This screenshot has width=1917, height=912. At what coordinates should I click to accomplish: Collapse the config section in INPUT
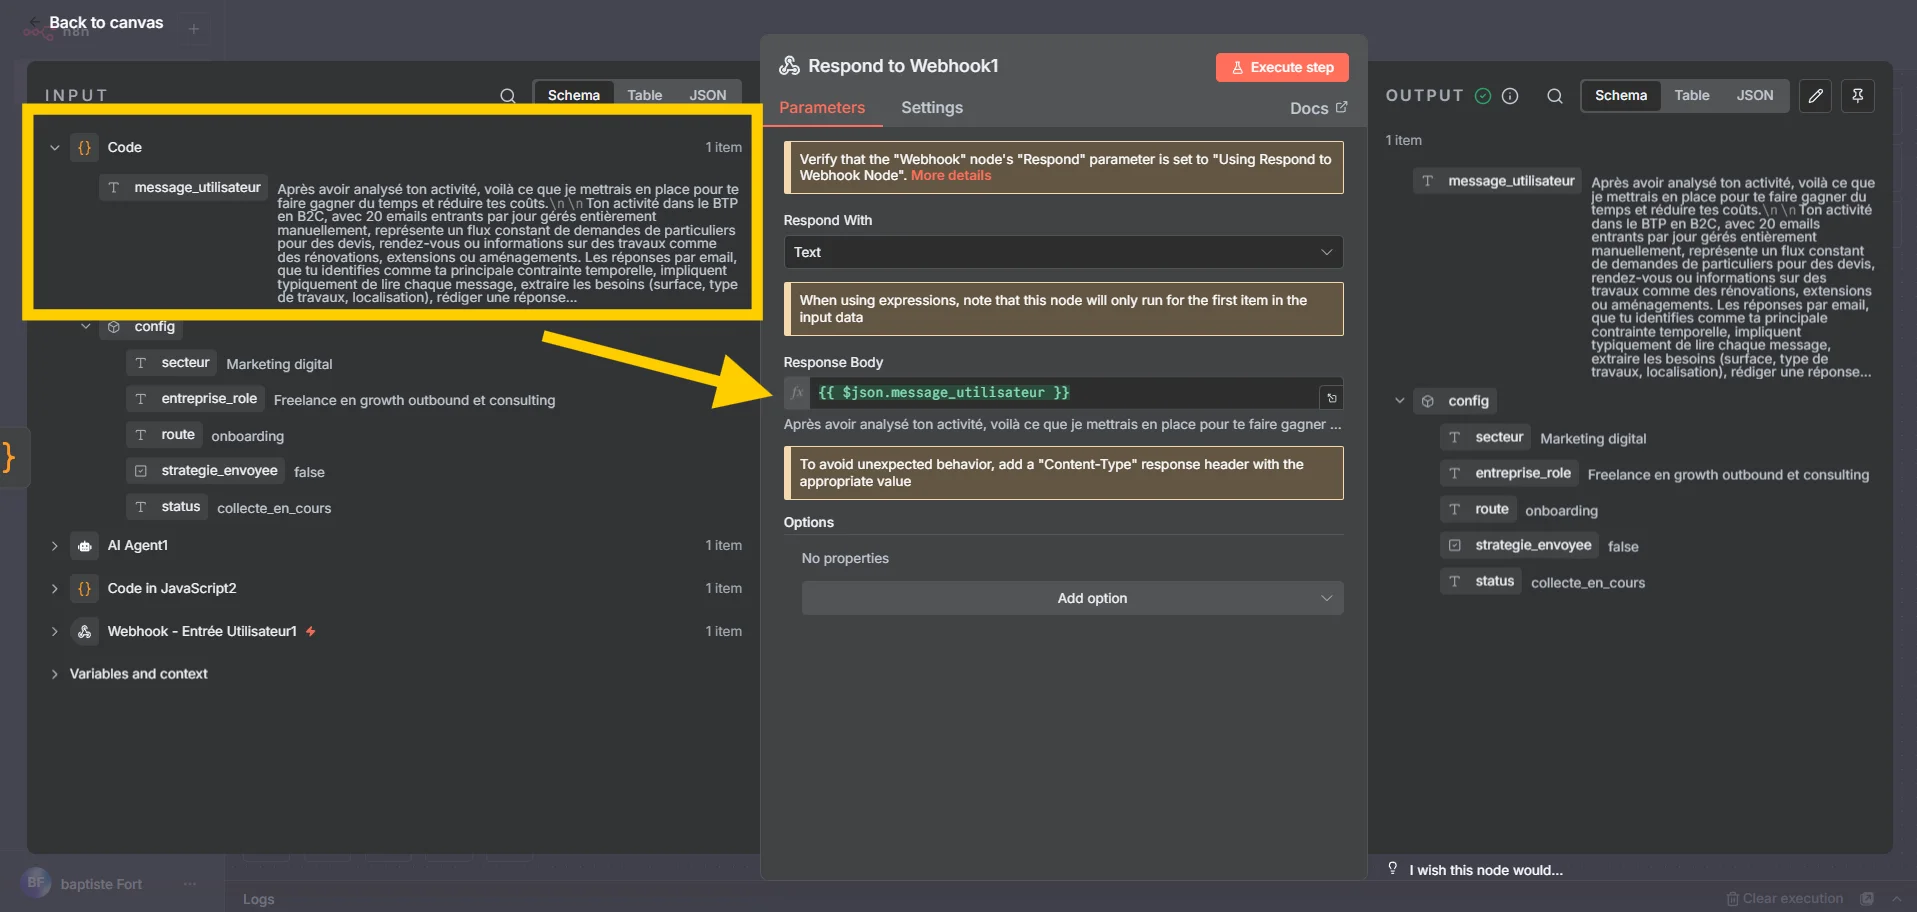(x=85, y=327)
